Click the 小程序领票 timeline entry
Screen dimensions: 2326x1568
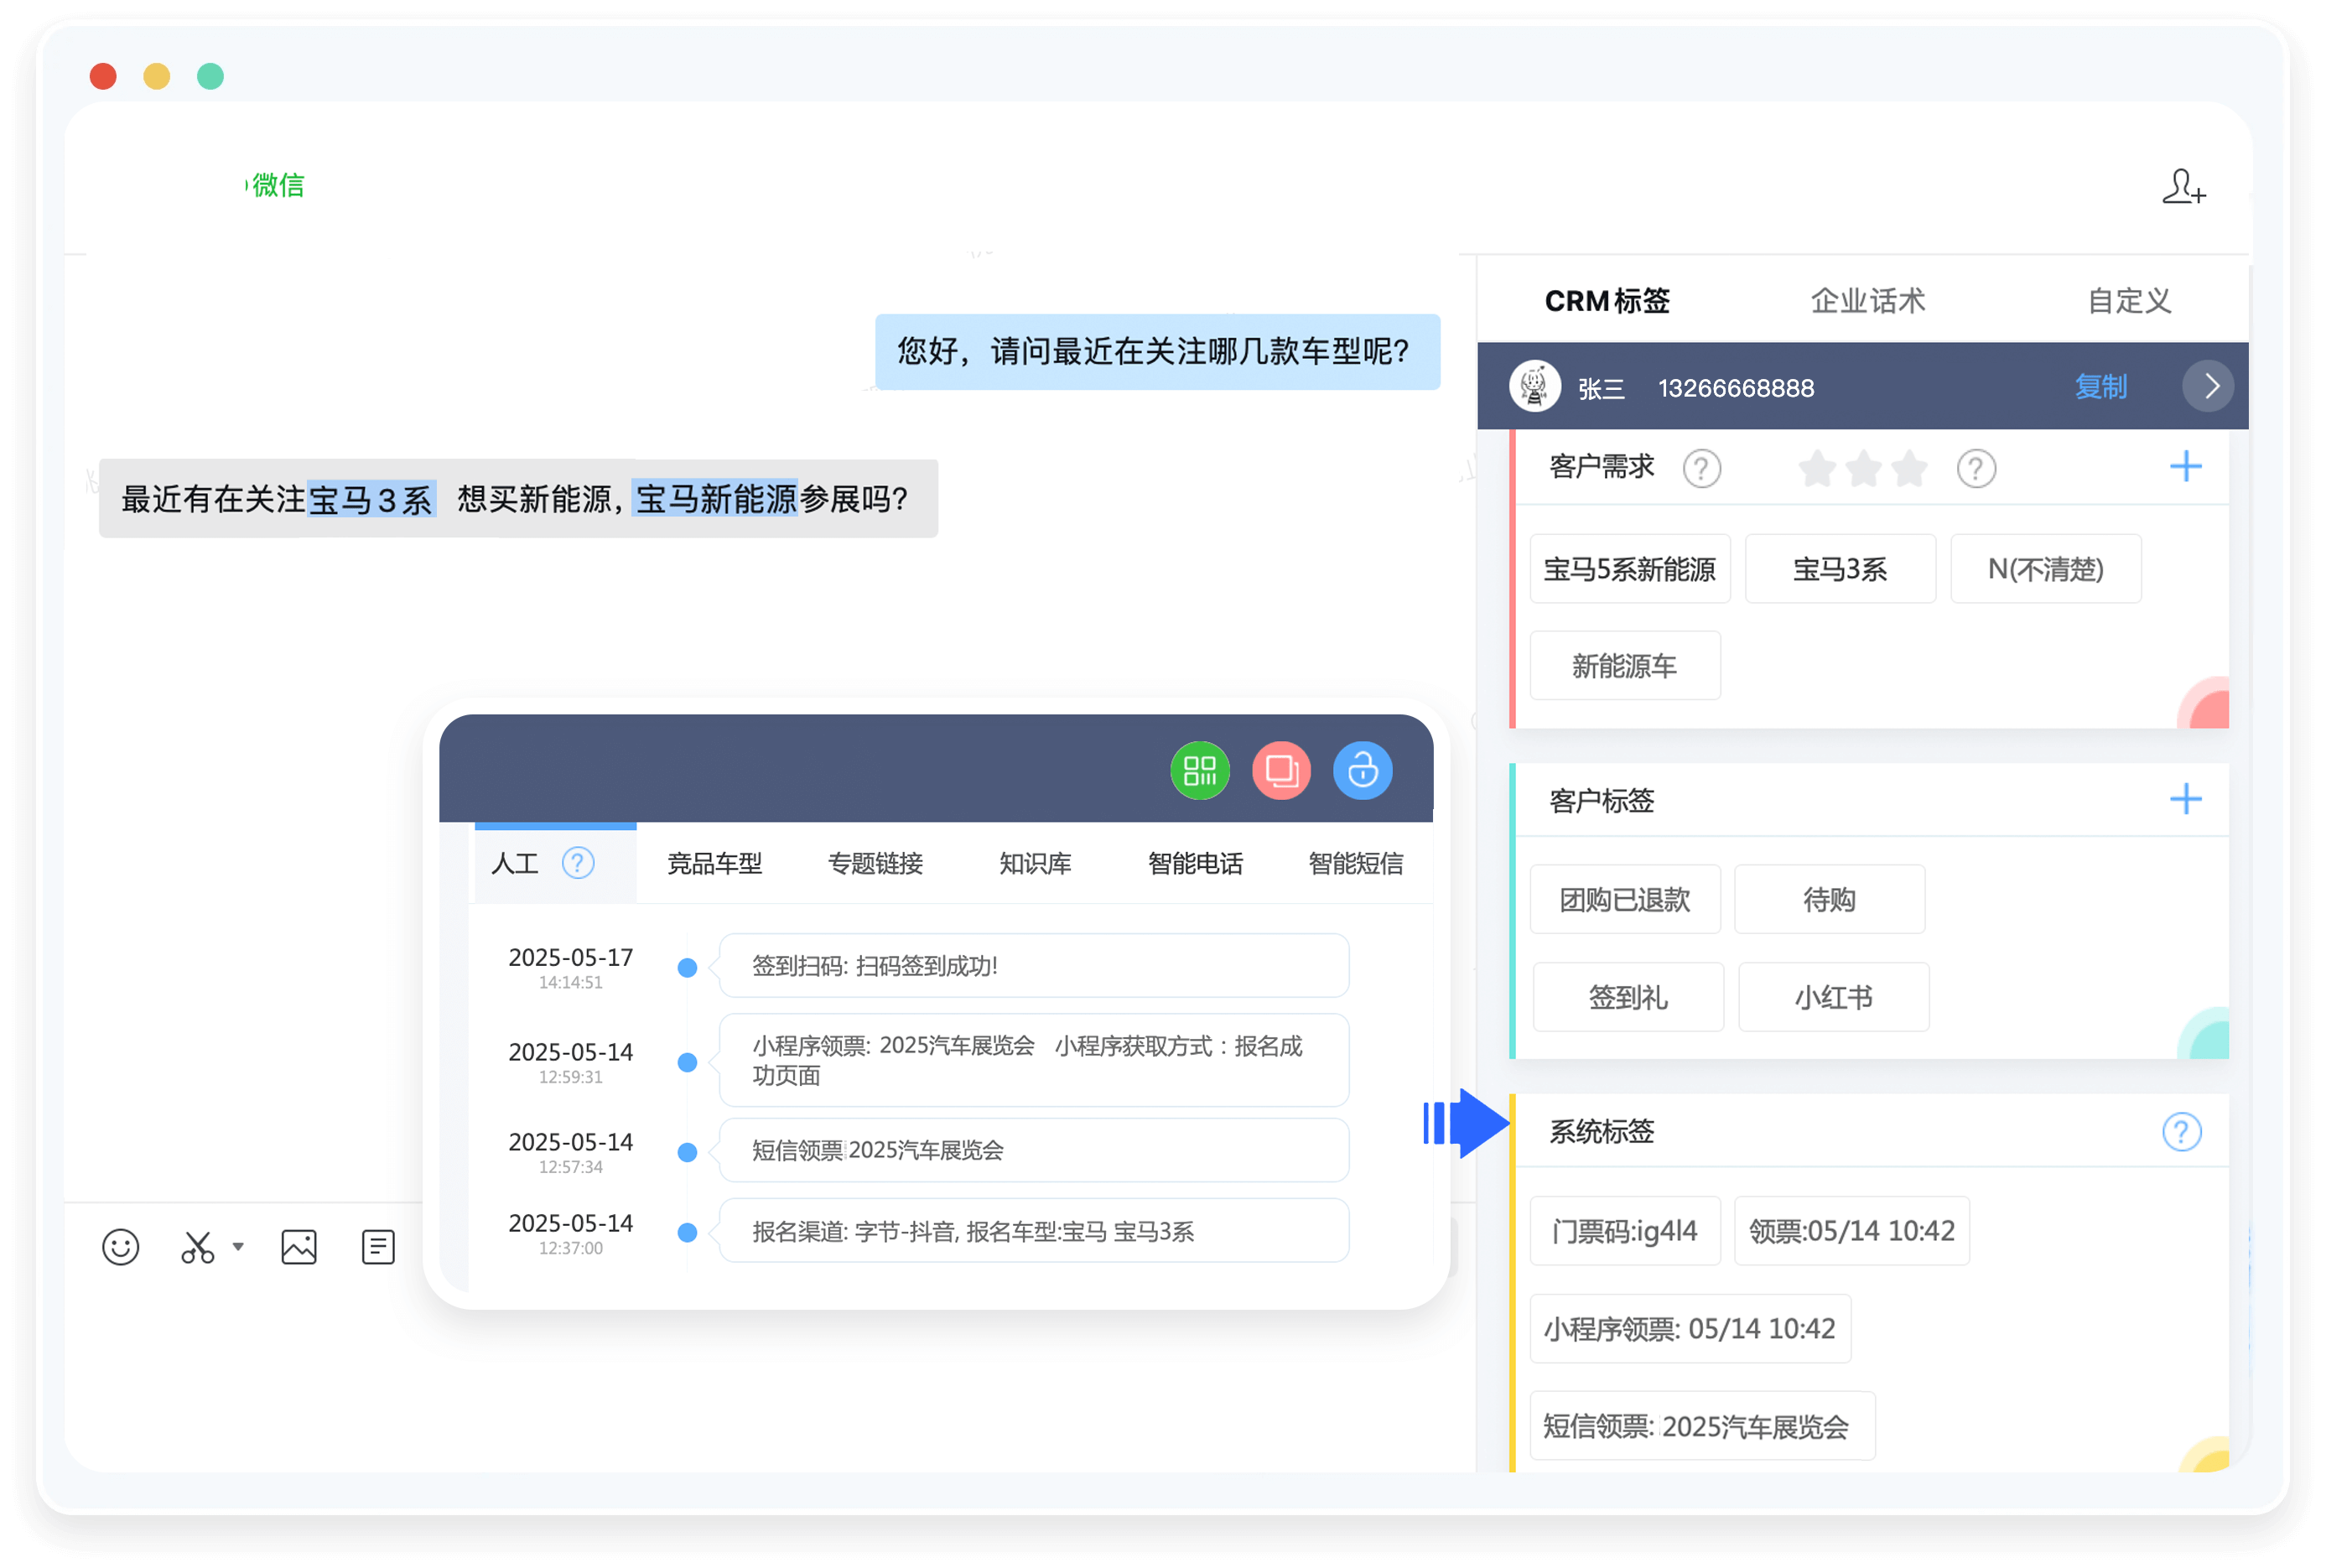(x=1033, y=1060)
